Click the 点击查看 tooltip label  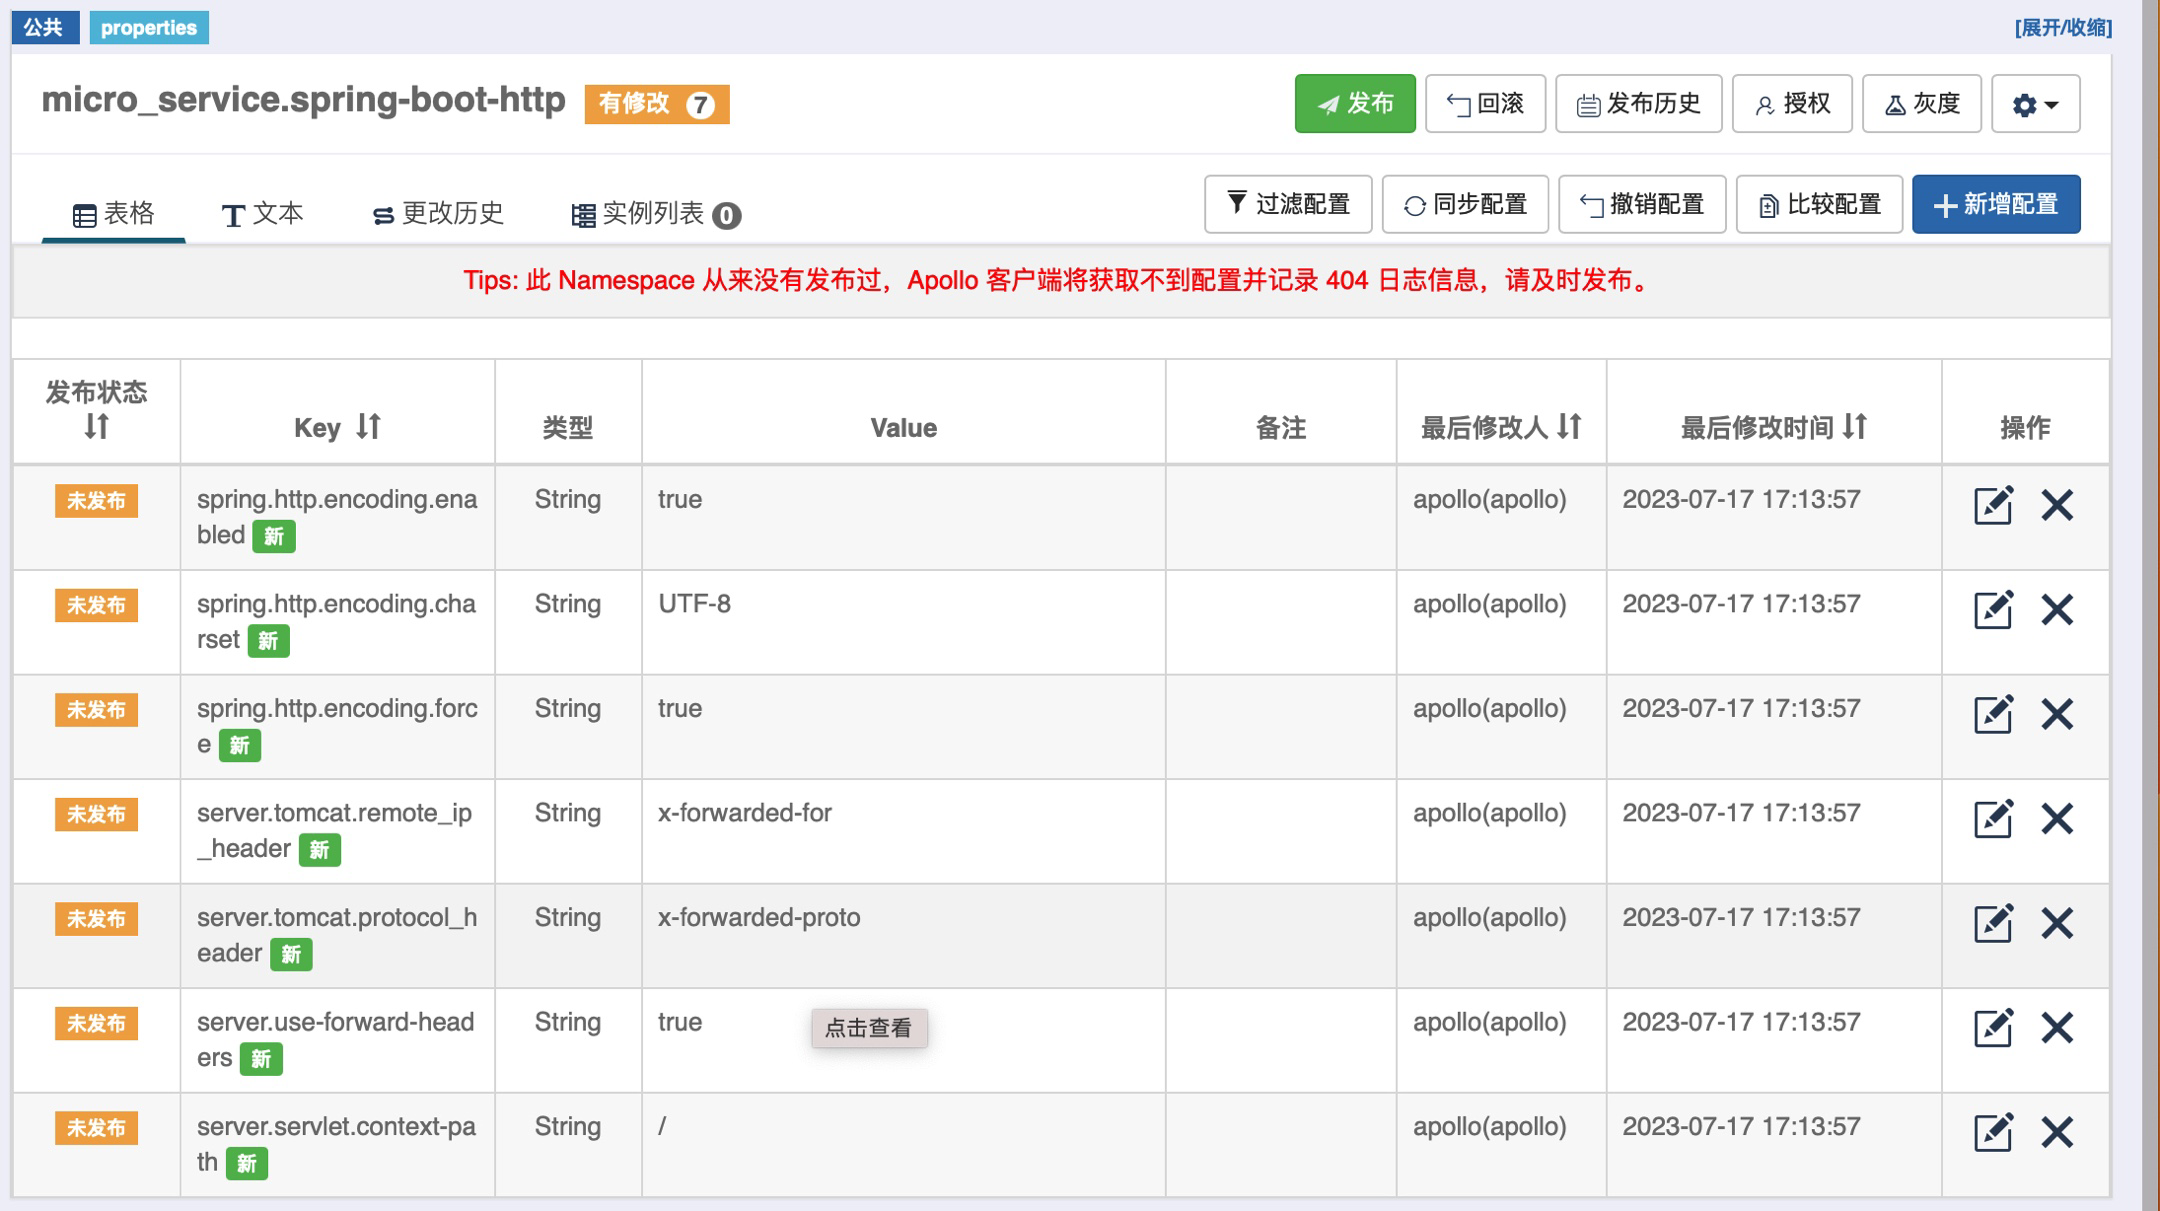click(868, 1028)
